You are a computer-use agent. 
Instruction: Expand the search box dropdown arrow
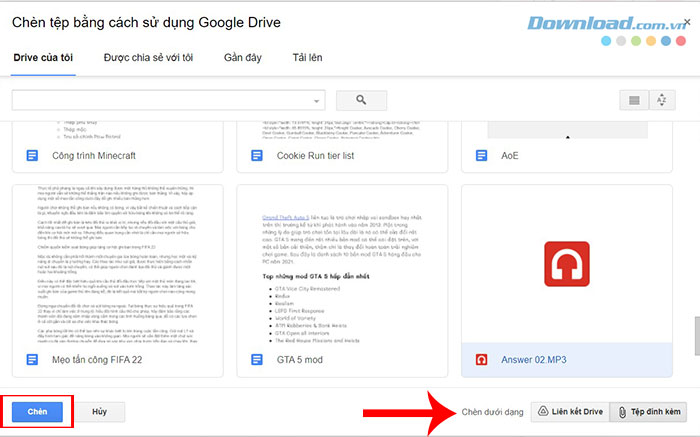point(317,100)
